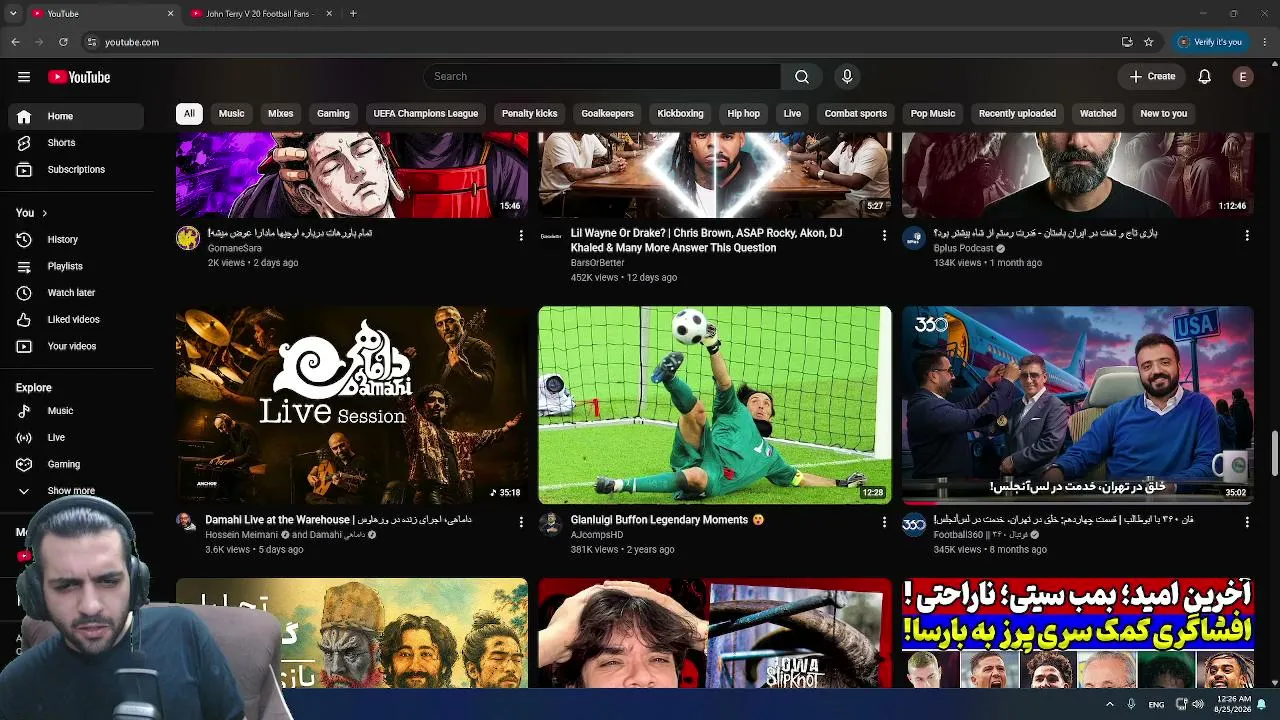Screen dimensions: 1280x720
Task: Select the Combat sports chip
Action: click(856, 114)
